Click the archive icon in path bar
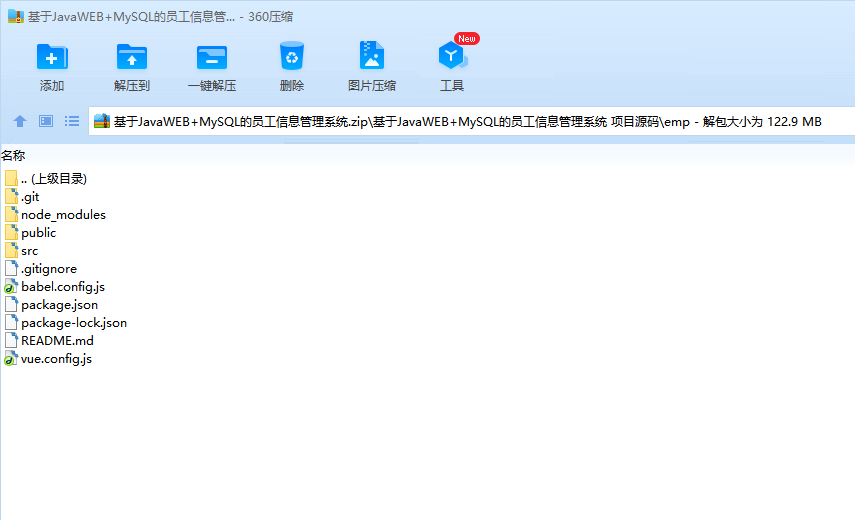Screen dimensions: 855x520 [102, 121]
